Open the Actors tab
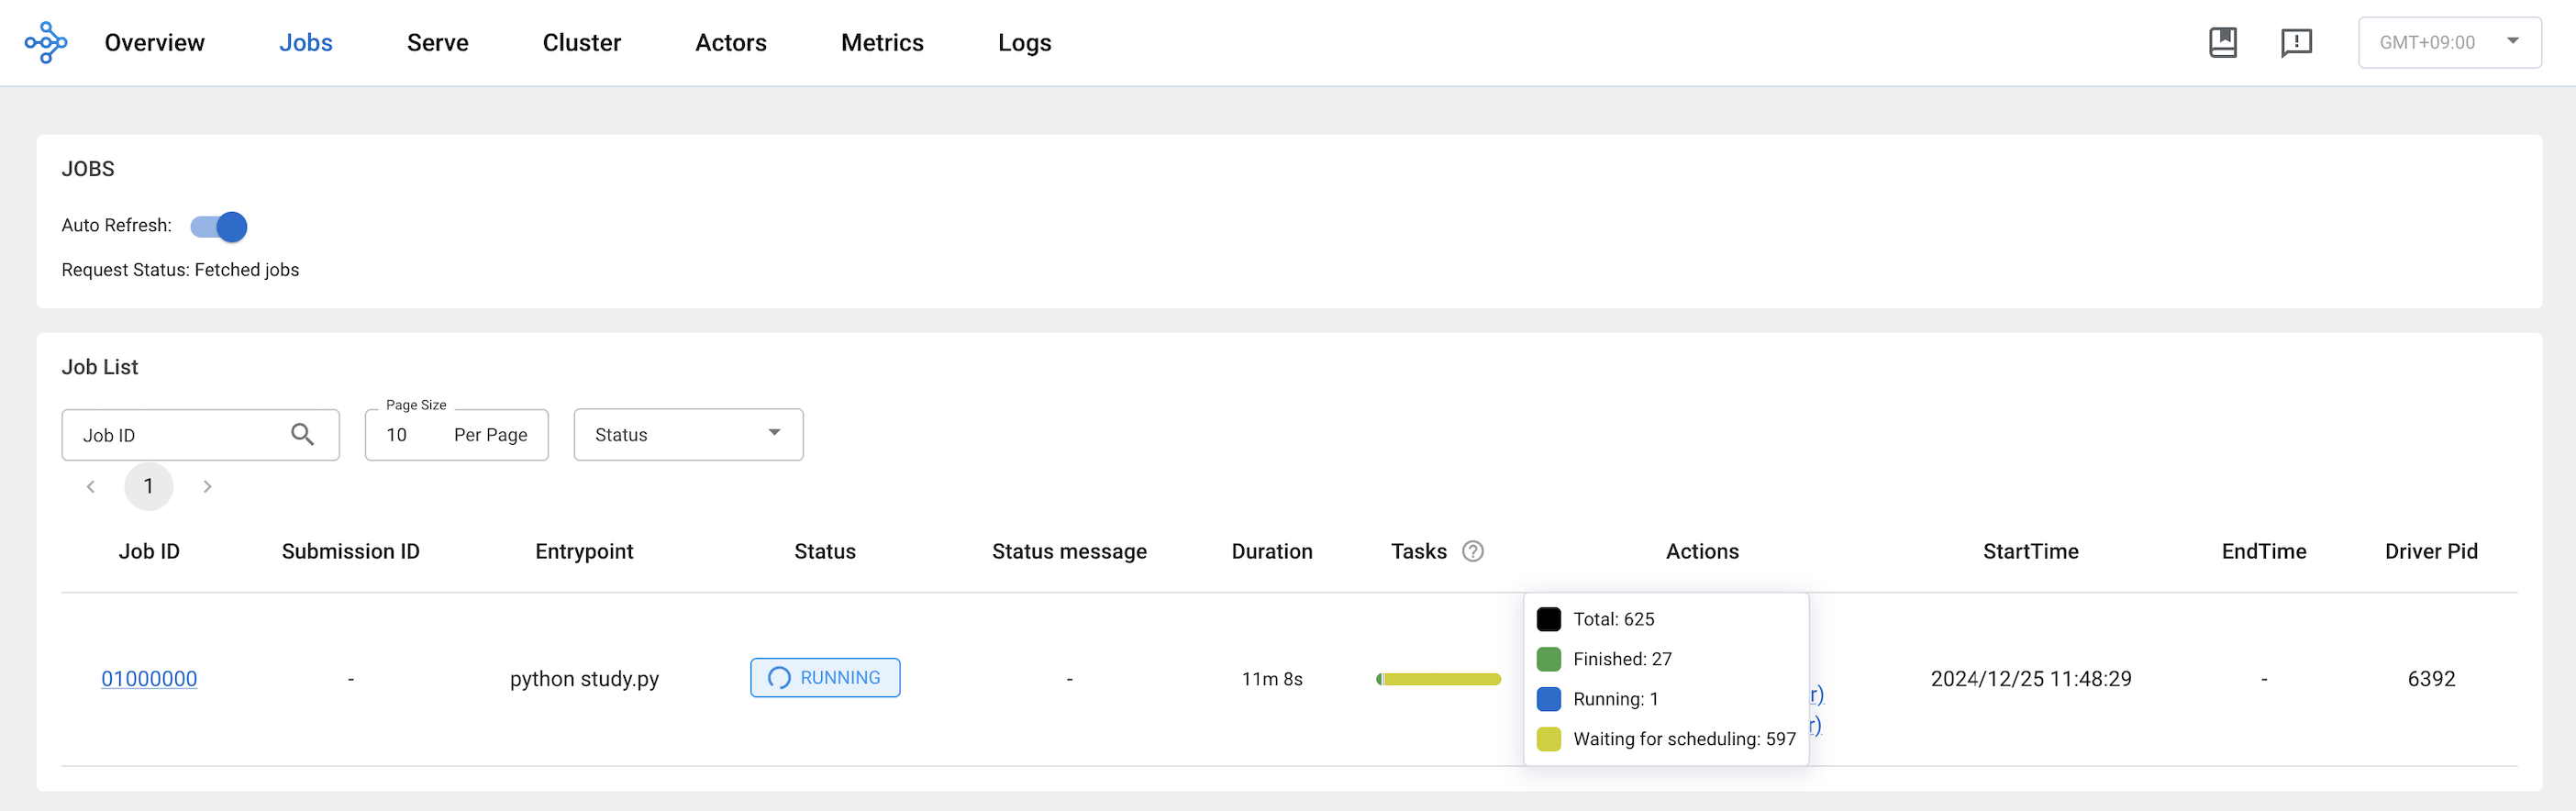 [730, 42]
